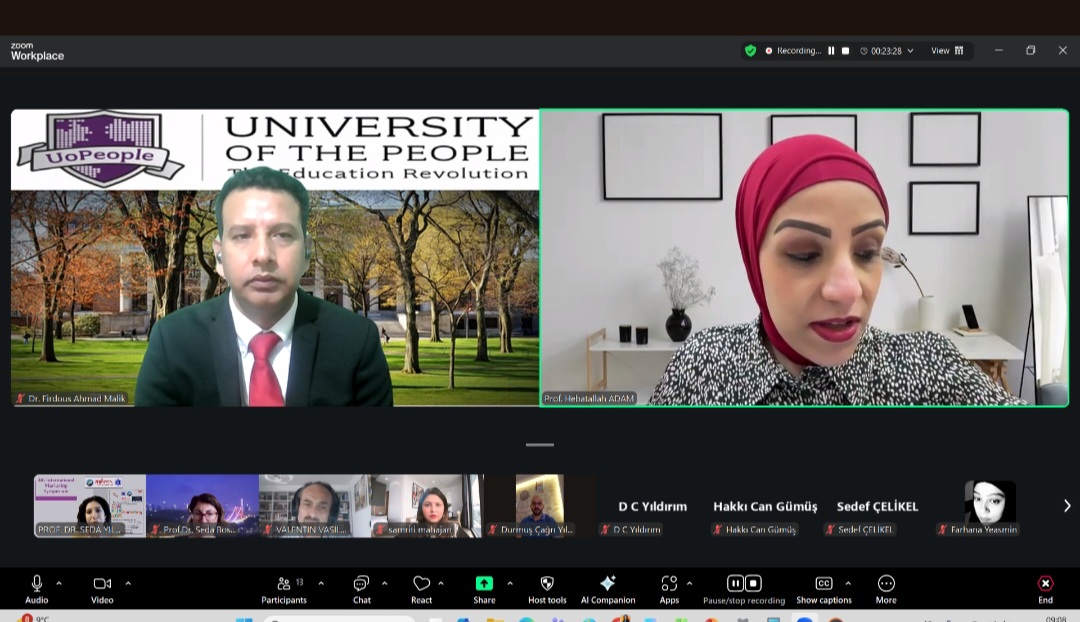Stop recording in the top bar

[845, 51]
